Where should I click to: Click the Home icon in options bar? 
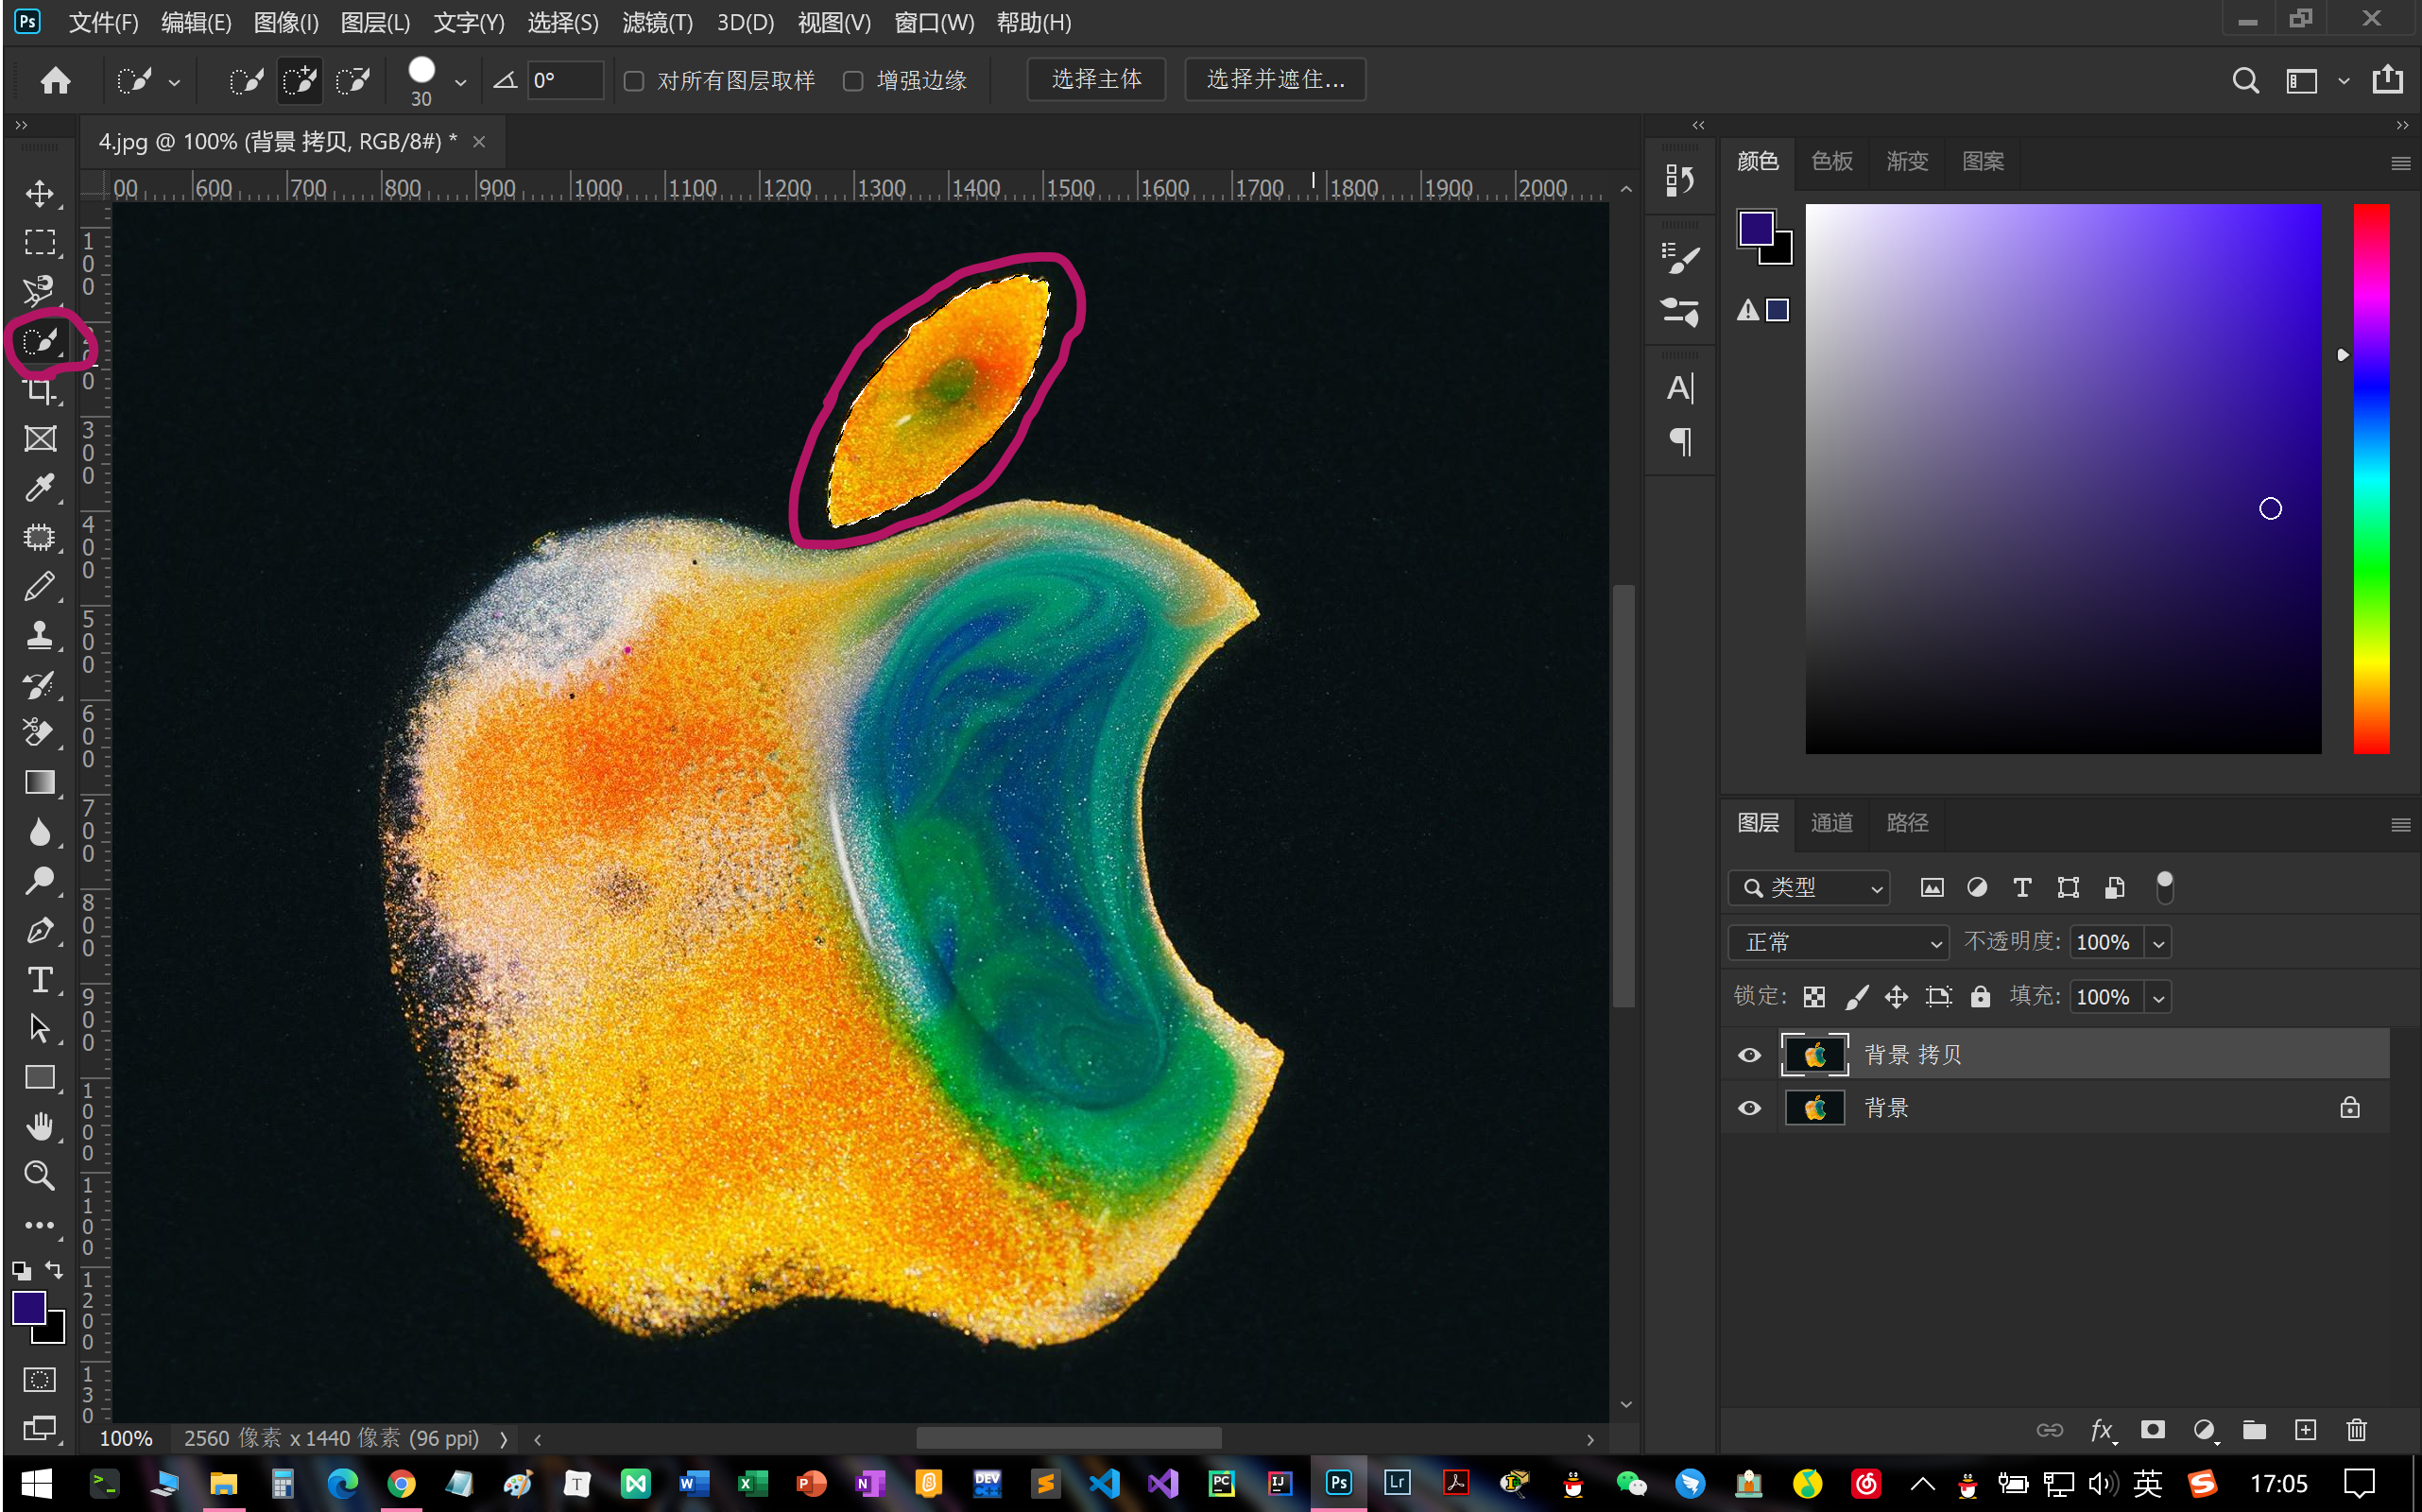pyautogui.click(x=55, y=80)
